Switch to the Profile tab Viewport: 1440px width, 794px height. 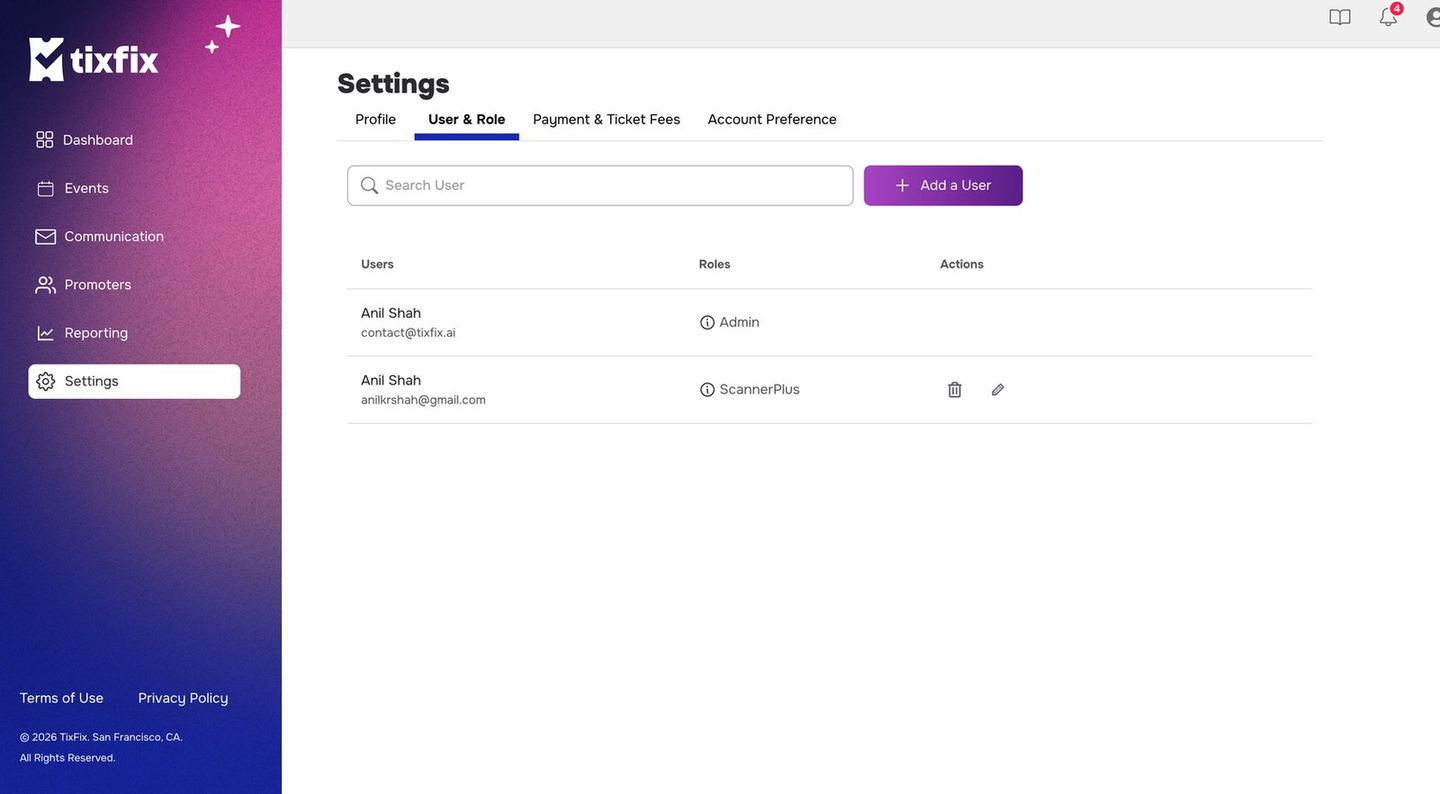tap(376, 119)
